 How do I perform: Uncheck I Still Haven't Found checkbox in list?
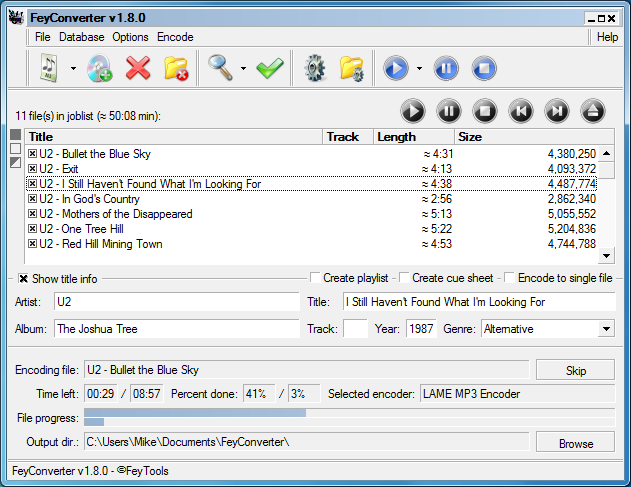[33, 184]
